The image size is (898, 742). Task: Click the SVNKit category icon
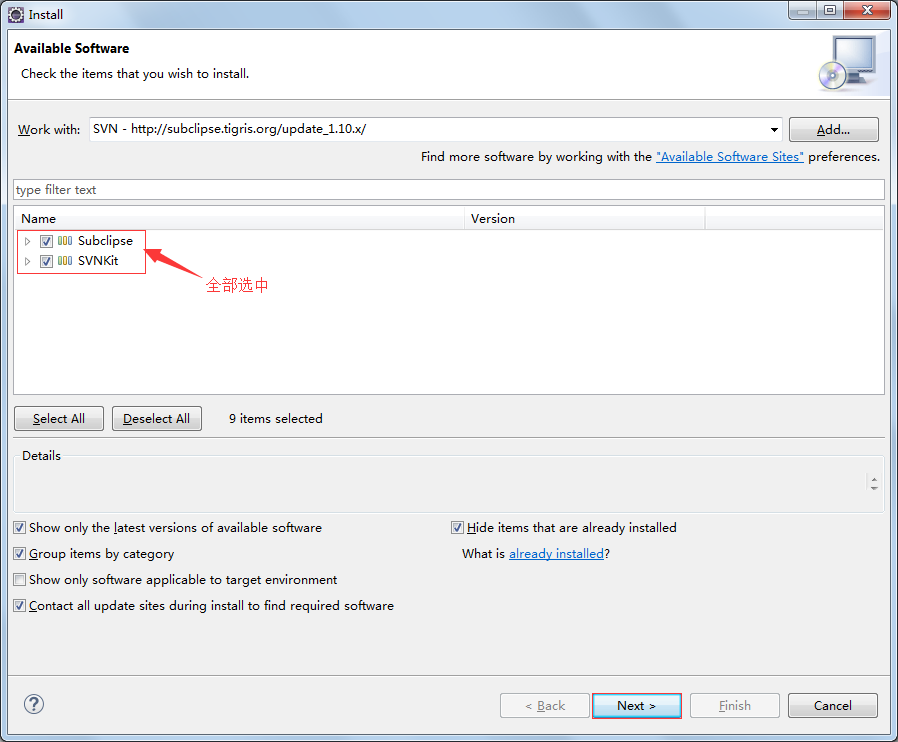(65, 261)
